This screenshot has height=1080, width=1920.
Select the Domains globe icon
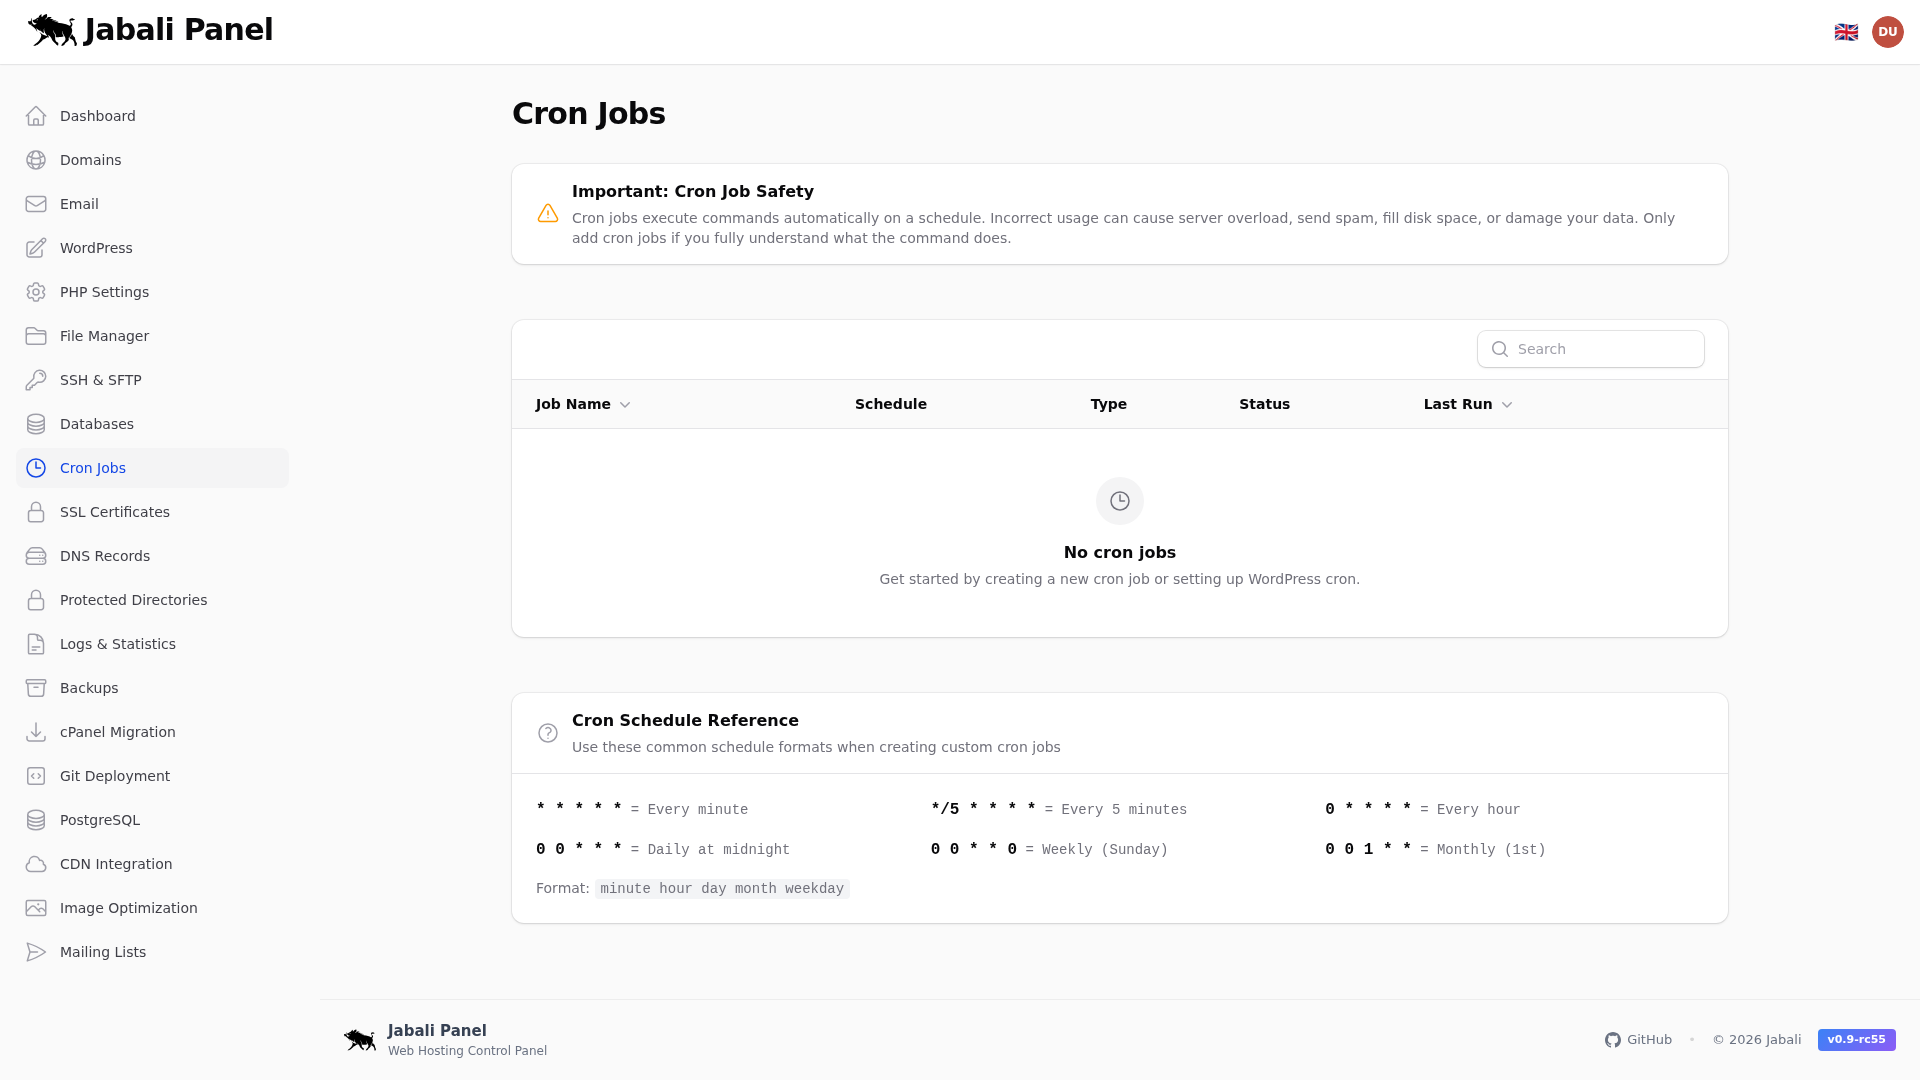(36, 160)
